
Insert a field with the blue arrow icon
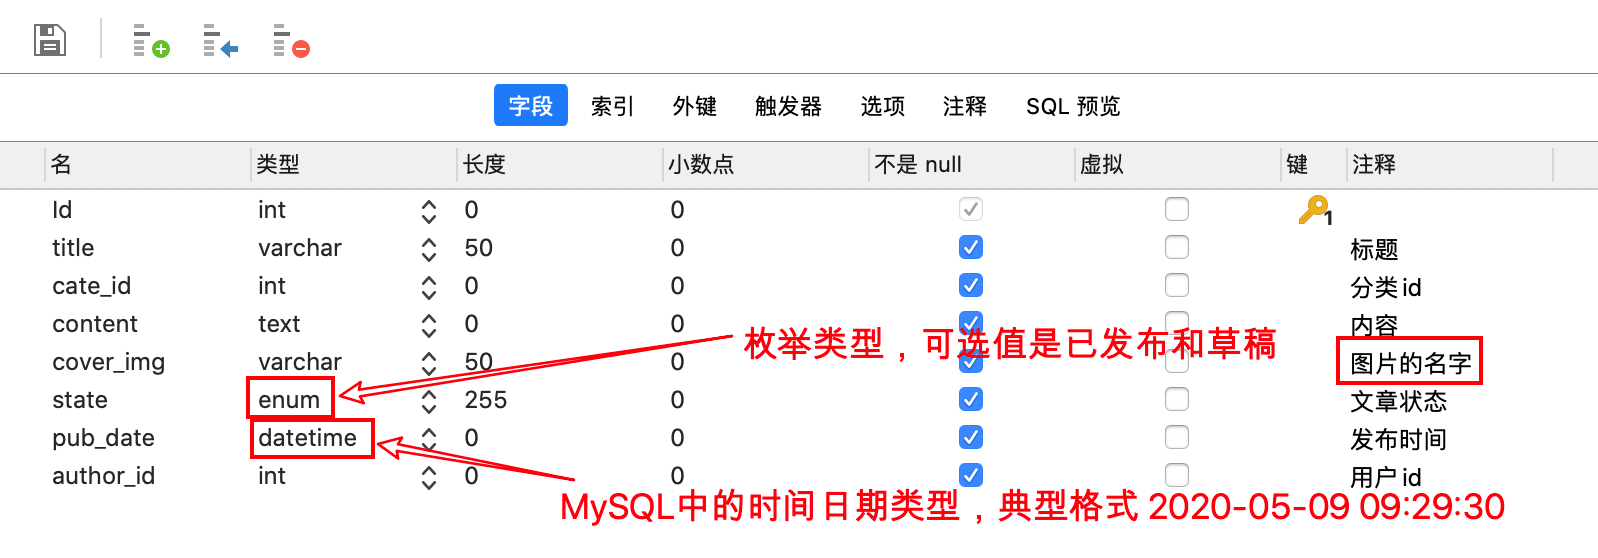pos(221,41)
